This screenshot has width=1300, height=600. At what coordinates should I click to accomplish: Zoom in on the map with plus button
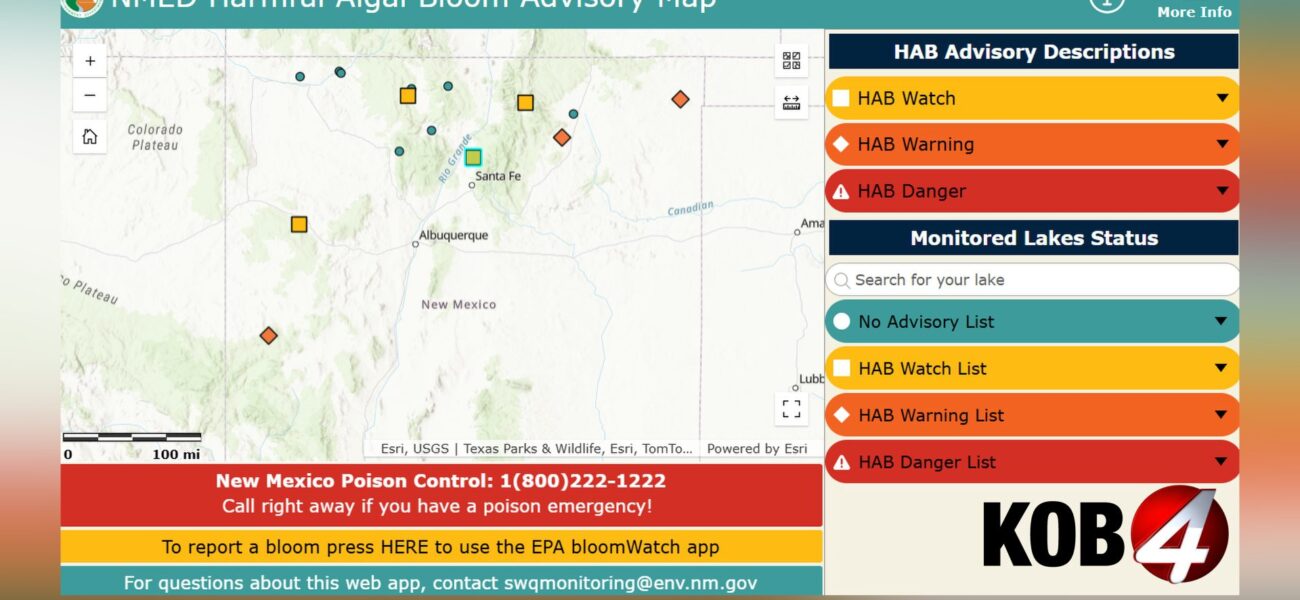click(90, 61)
